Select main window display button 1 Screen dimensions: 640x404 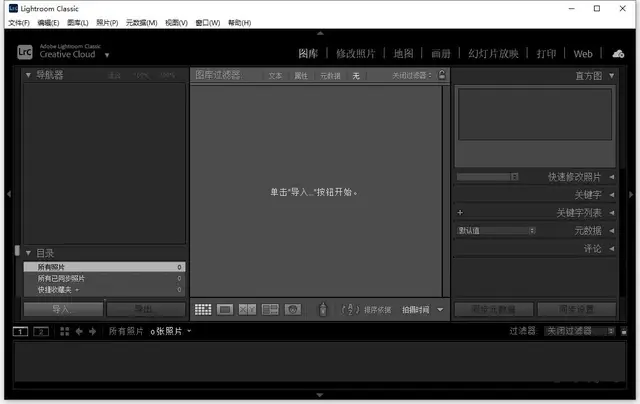22,331
